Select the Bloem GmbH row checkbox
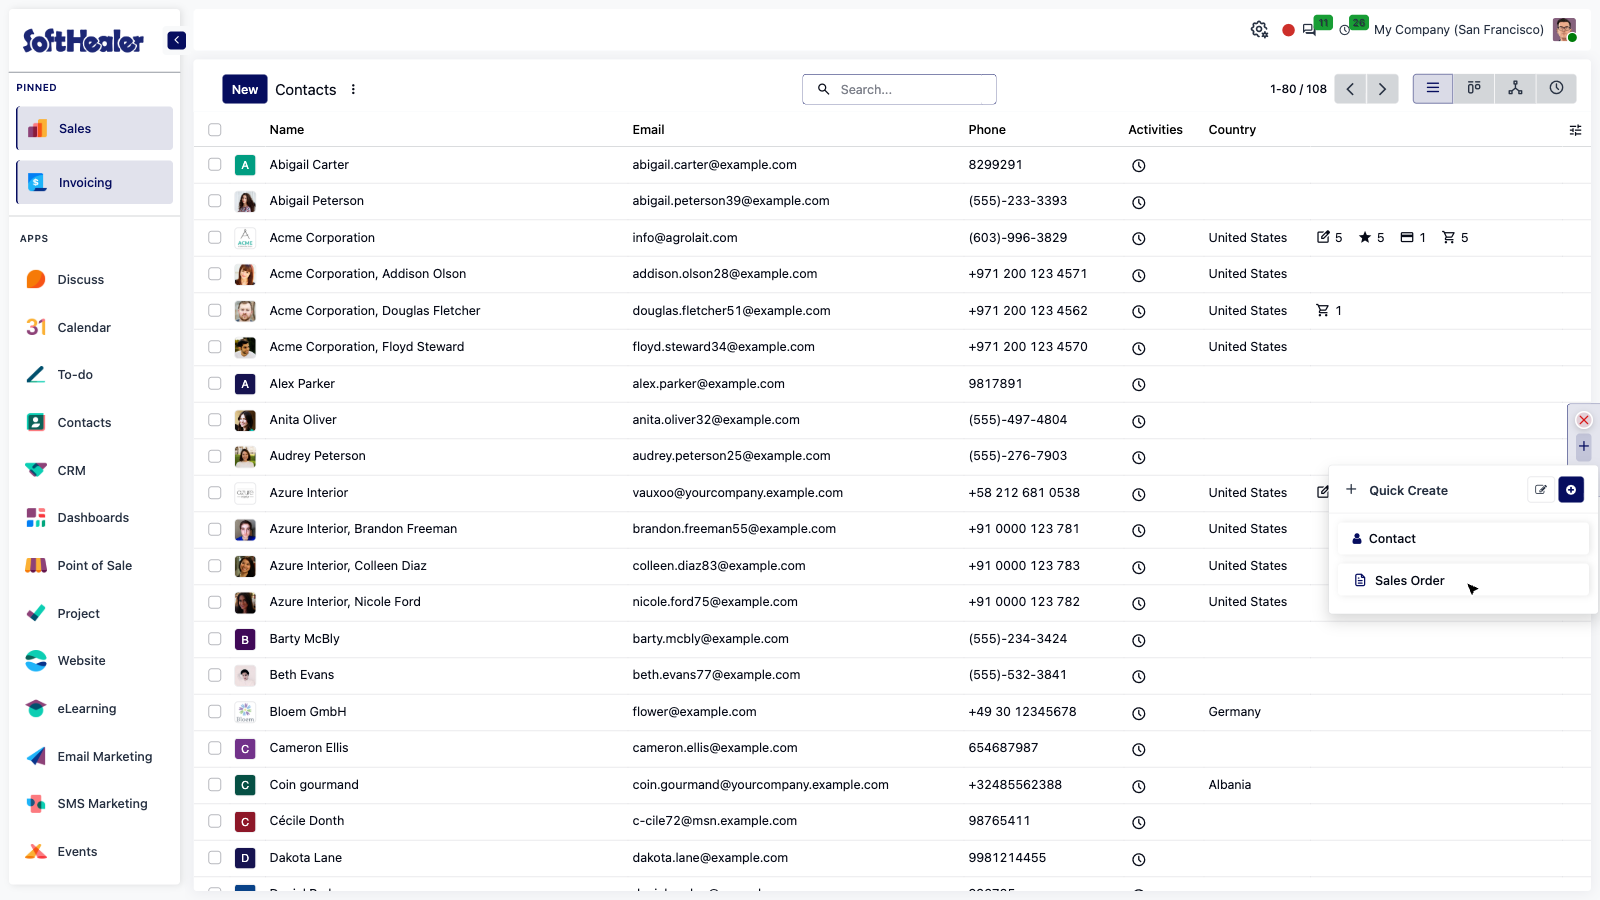Viewport: 1600px width, 900px height. coord(215,712)
